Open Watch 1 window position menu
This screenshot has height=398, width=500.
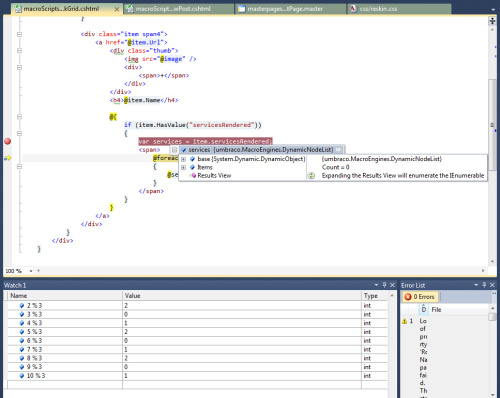376,285
